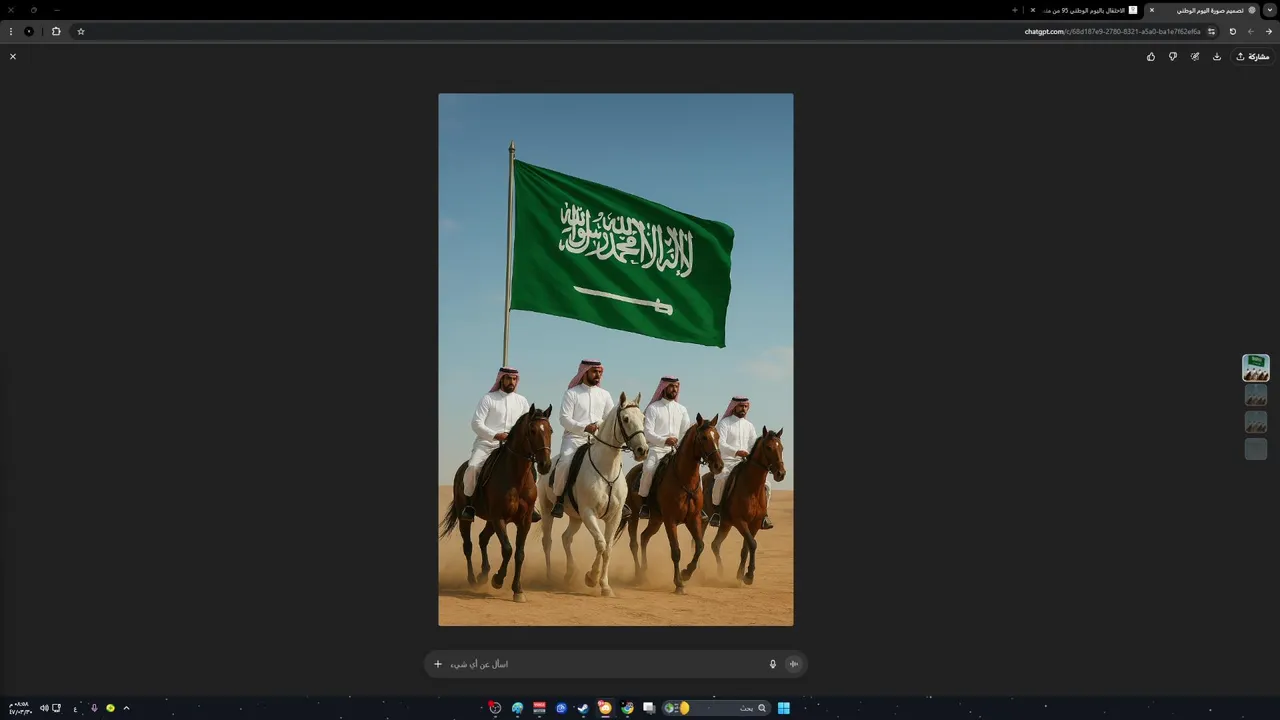The width and height of the screenshot is (1280, 720).
Task: Open a new browser tab
Action: (1014, 10)
